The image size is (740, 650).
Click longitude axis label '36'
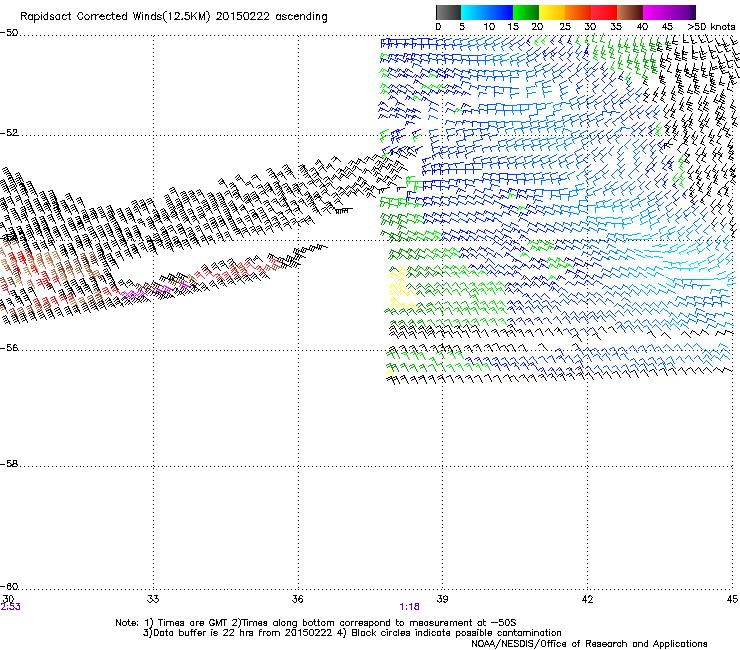tap(297, 599)
